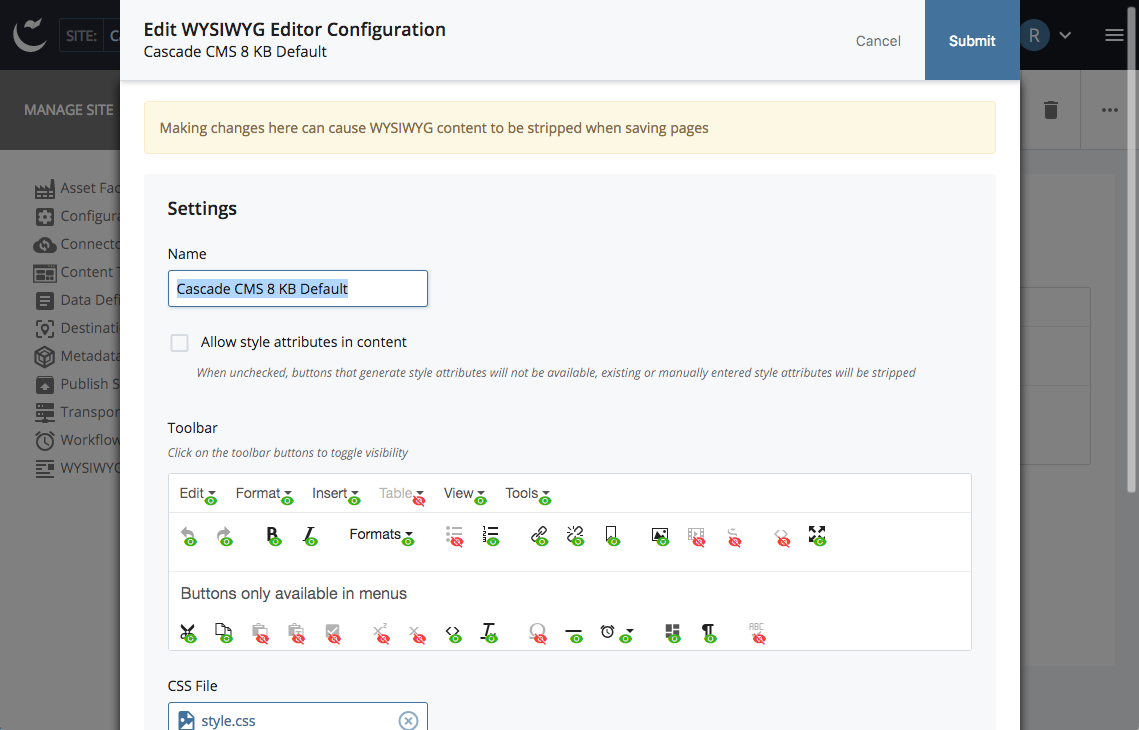Enable the Allow style attributes in content checkbox
This screenshot has width=1139, height=730.
[179, 342]
